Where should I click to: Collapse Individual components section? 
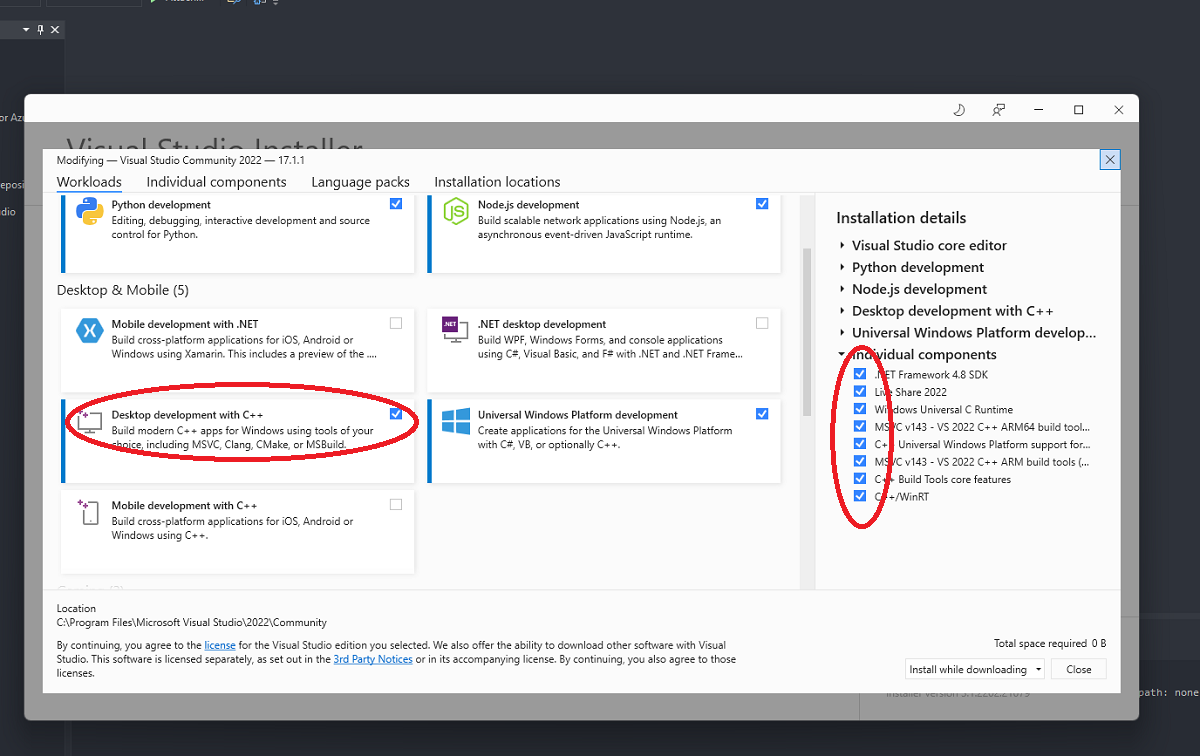pos(843,354)
